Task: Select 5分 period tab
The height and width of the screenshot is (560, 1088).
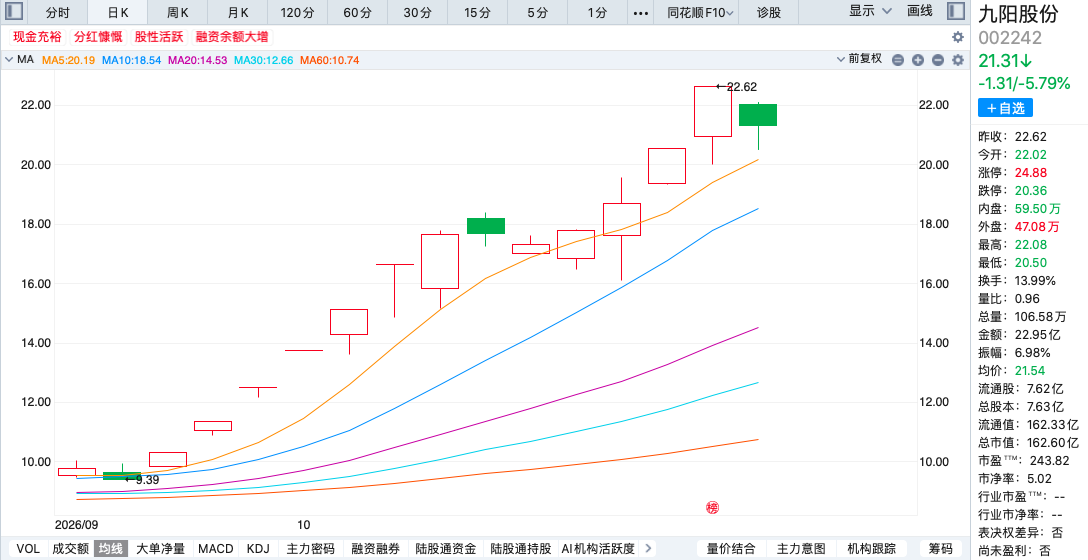Action: (x=537, y=12)
